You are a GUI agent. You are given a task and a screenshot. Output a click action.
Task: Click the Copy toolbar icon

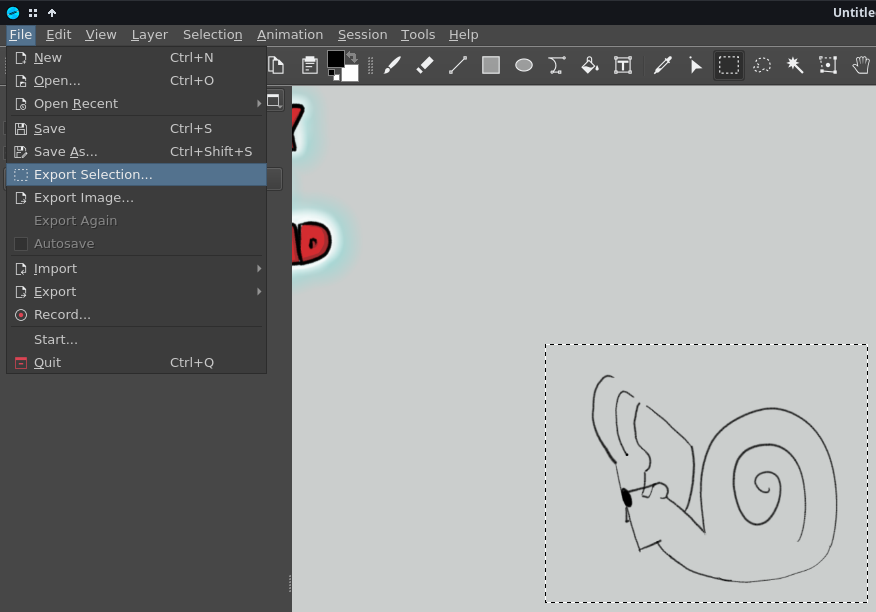[x=276, y=66]
